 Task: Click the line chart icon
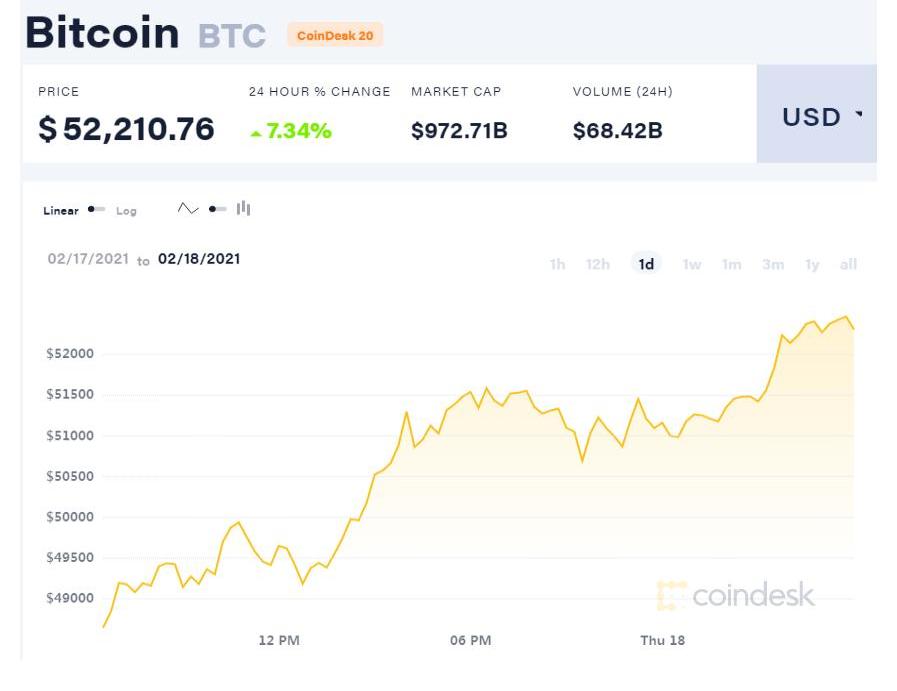click(x=188, y=209)
